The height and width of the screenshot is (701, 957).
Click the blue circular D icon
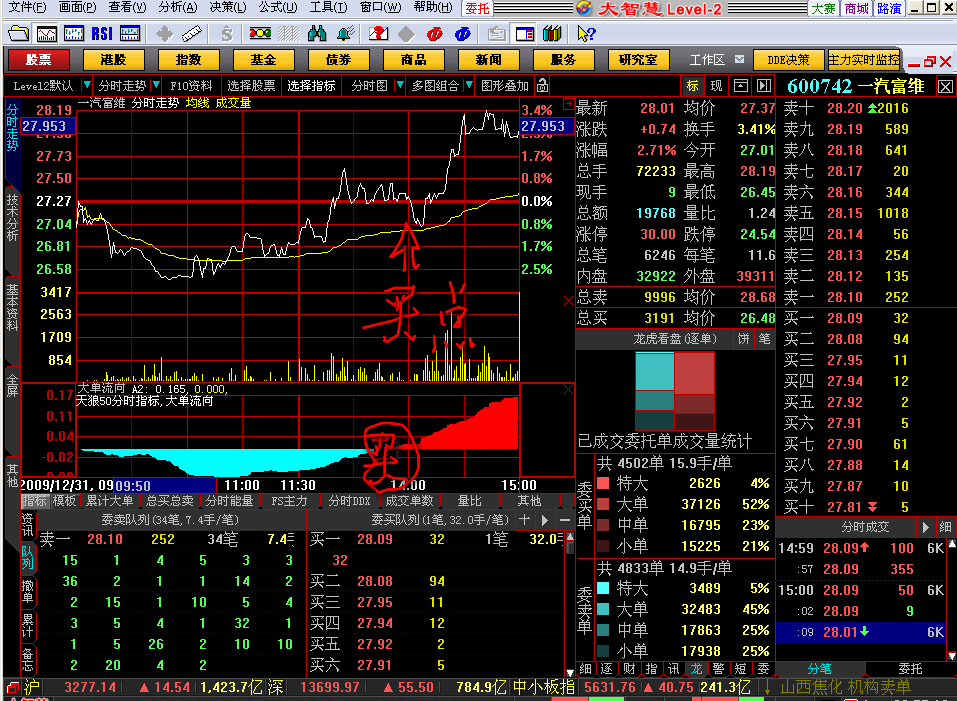click(463, 34)
